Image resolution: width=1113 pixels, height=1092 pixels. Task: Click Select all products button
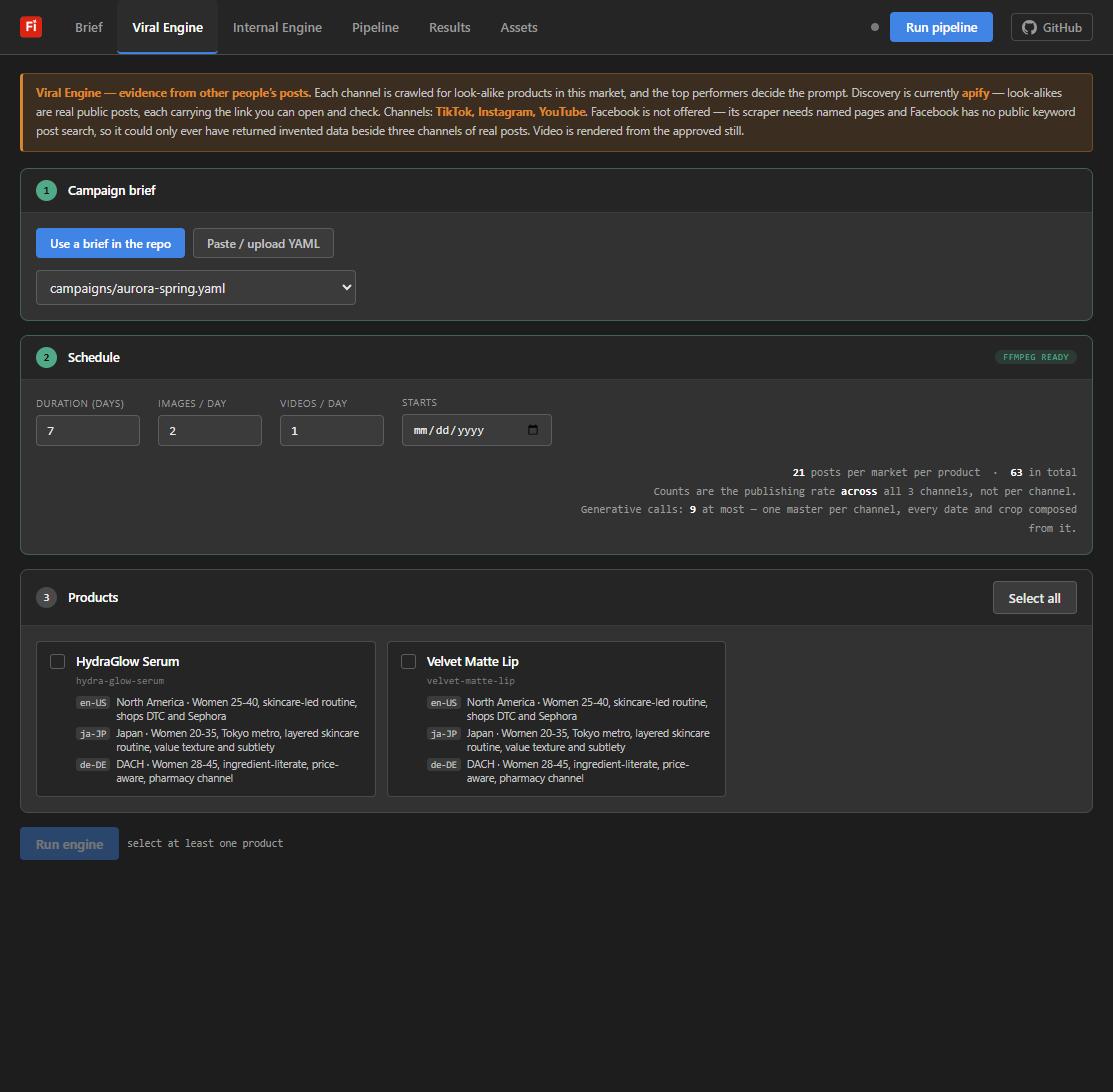click(x=1034, y=598)
